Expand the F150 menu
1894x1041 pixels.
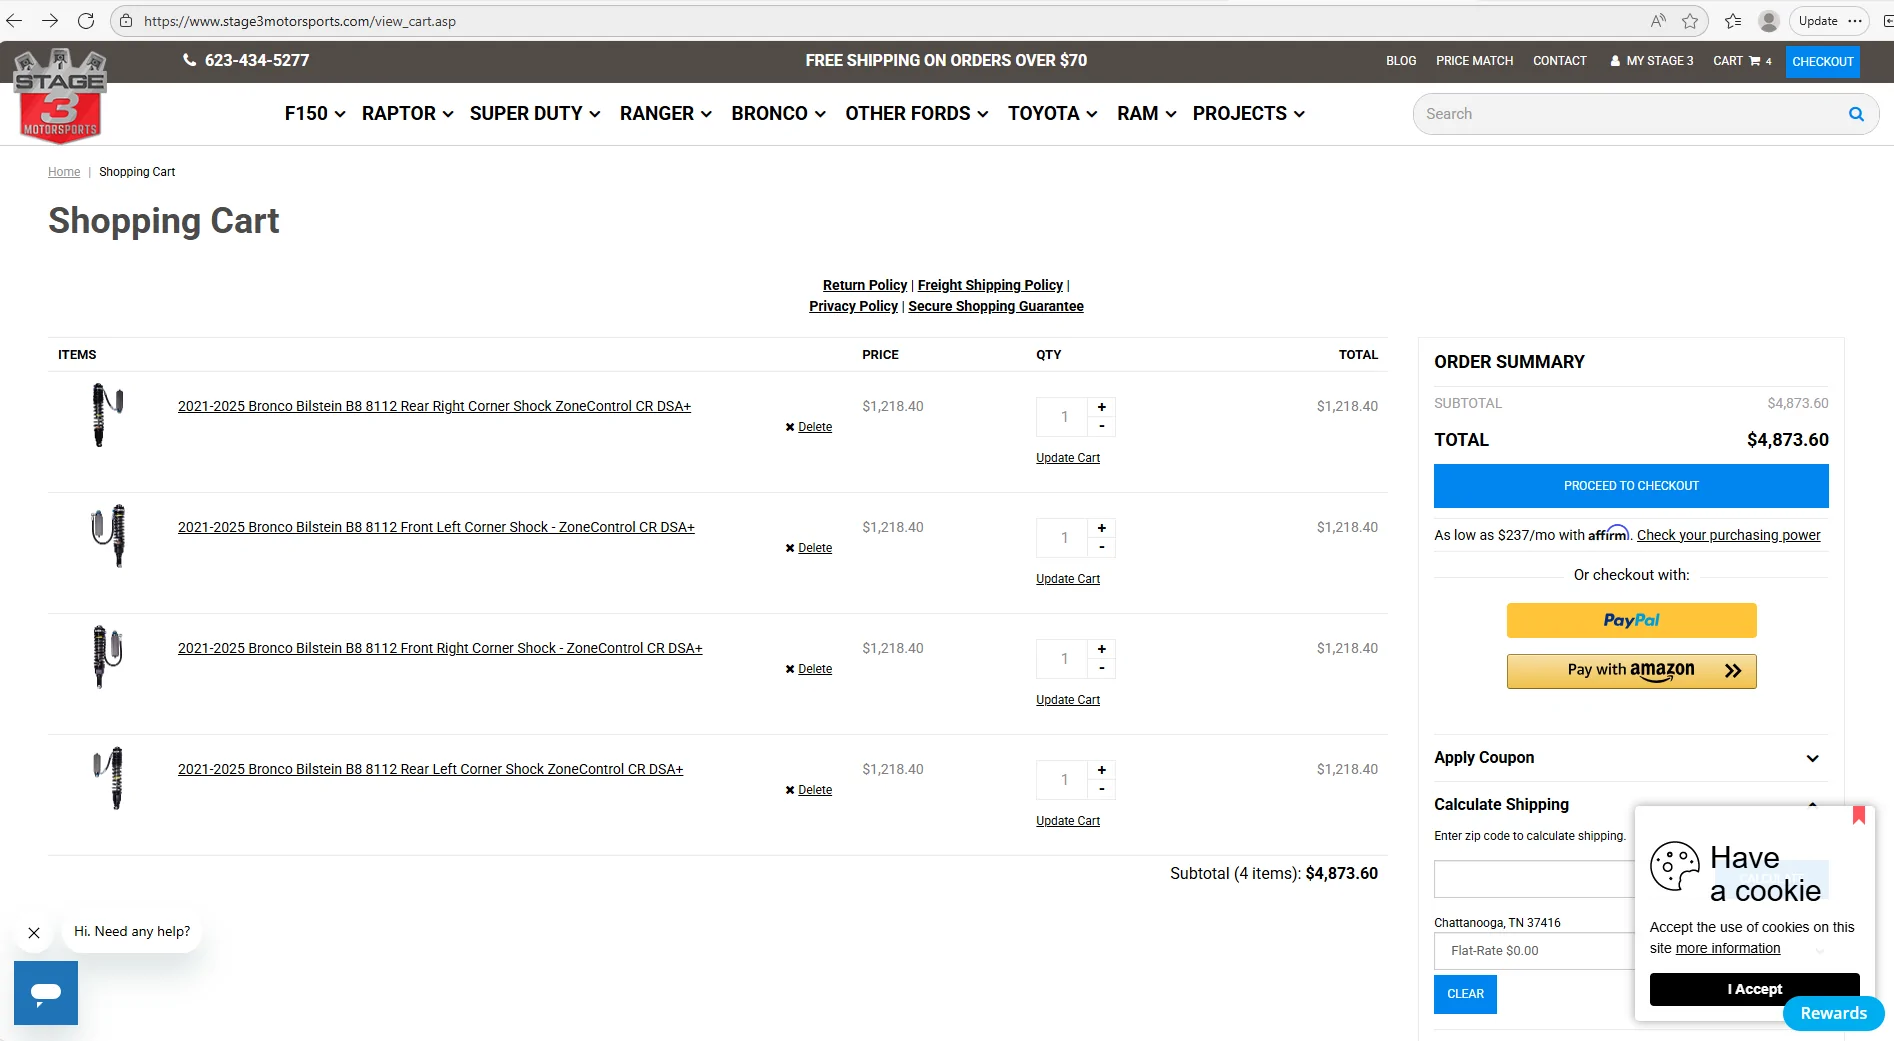click(315, 114)
